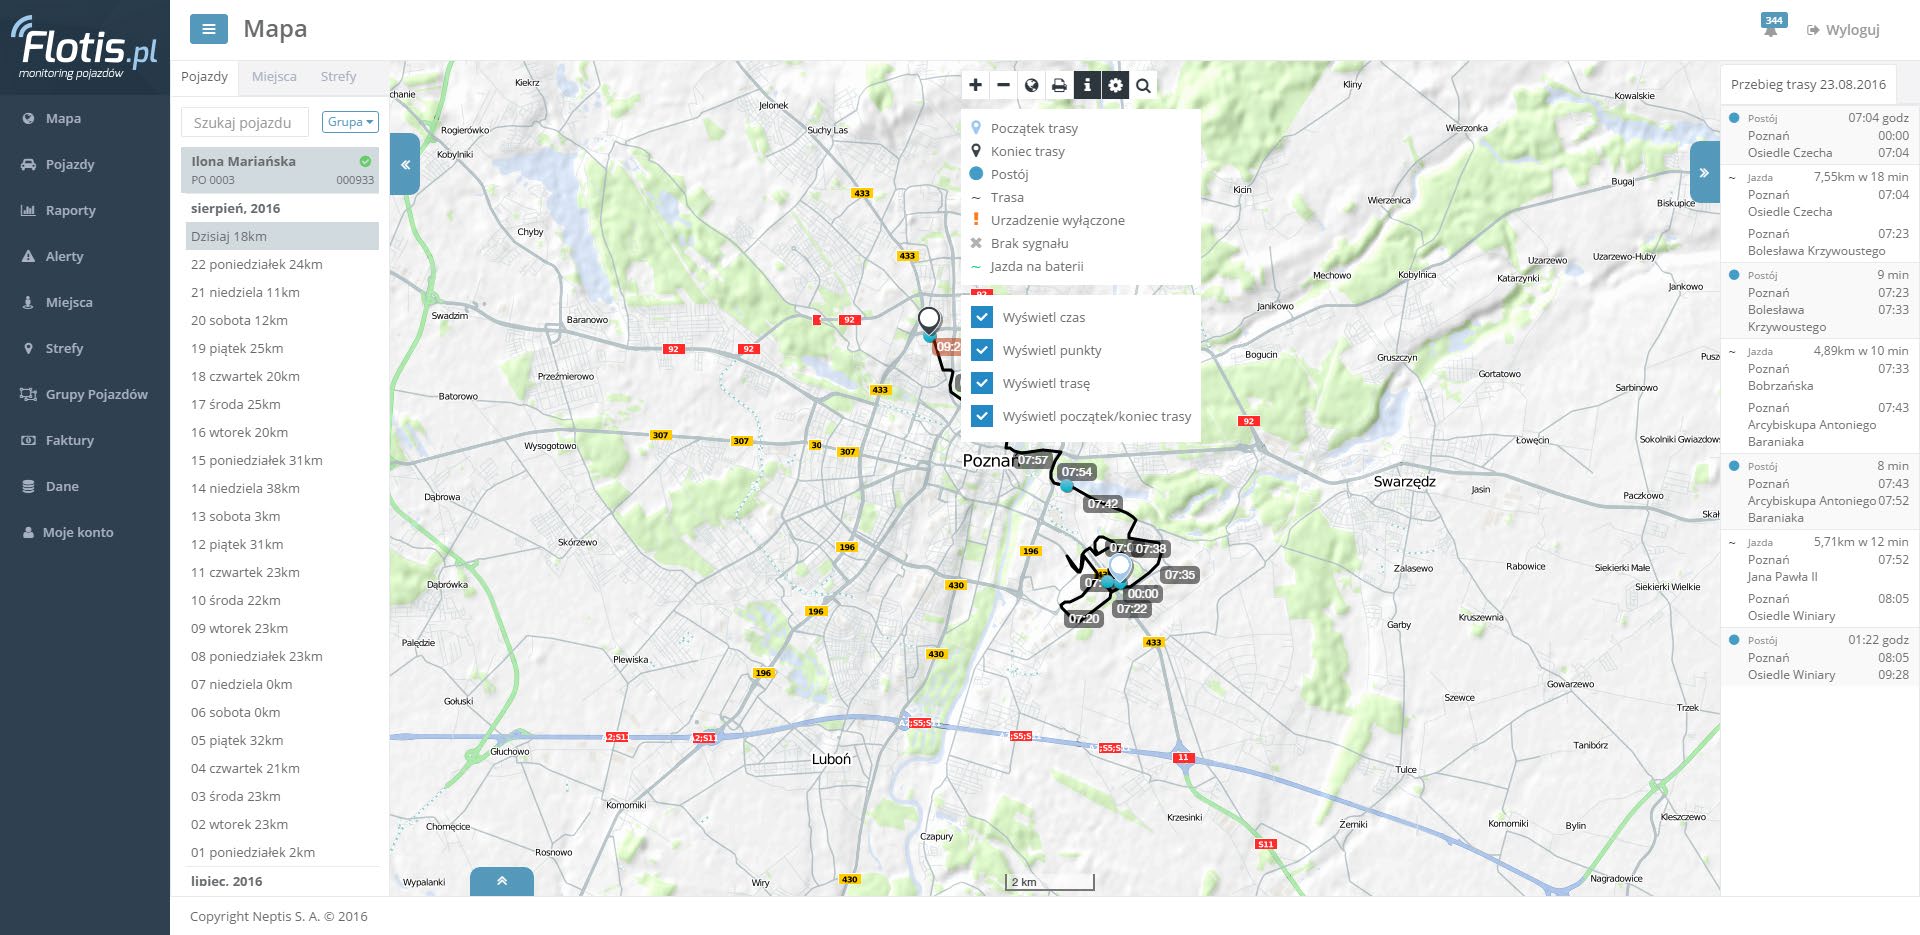This screenshot has height=935, width=1920.
Task: Select 22 poniedziałek 24km
Action: [282, 264]
